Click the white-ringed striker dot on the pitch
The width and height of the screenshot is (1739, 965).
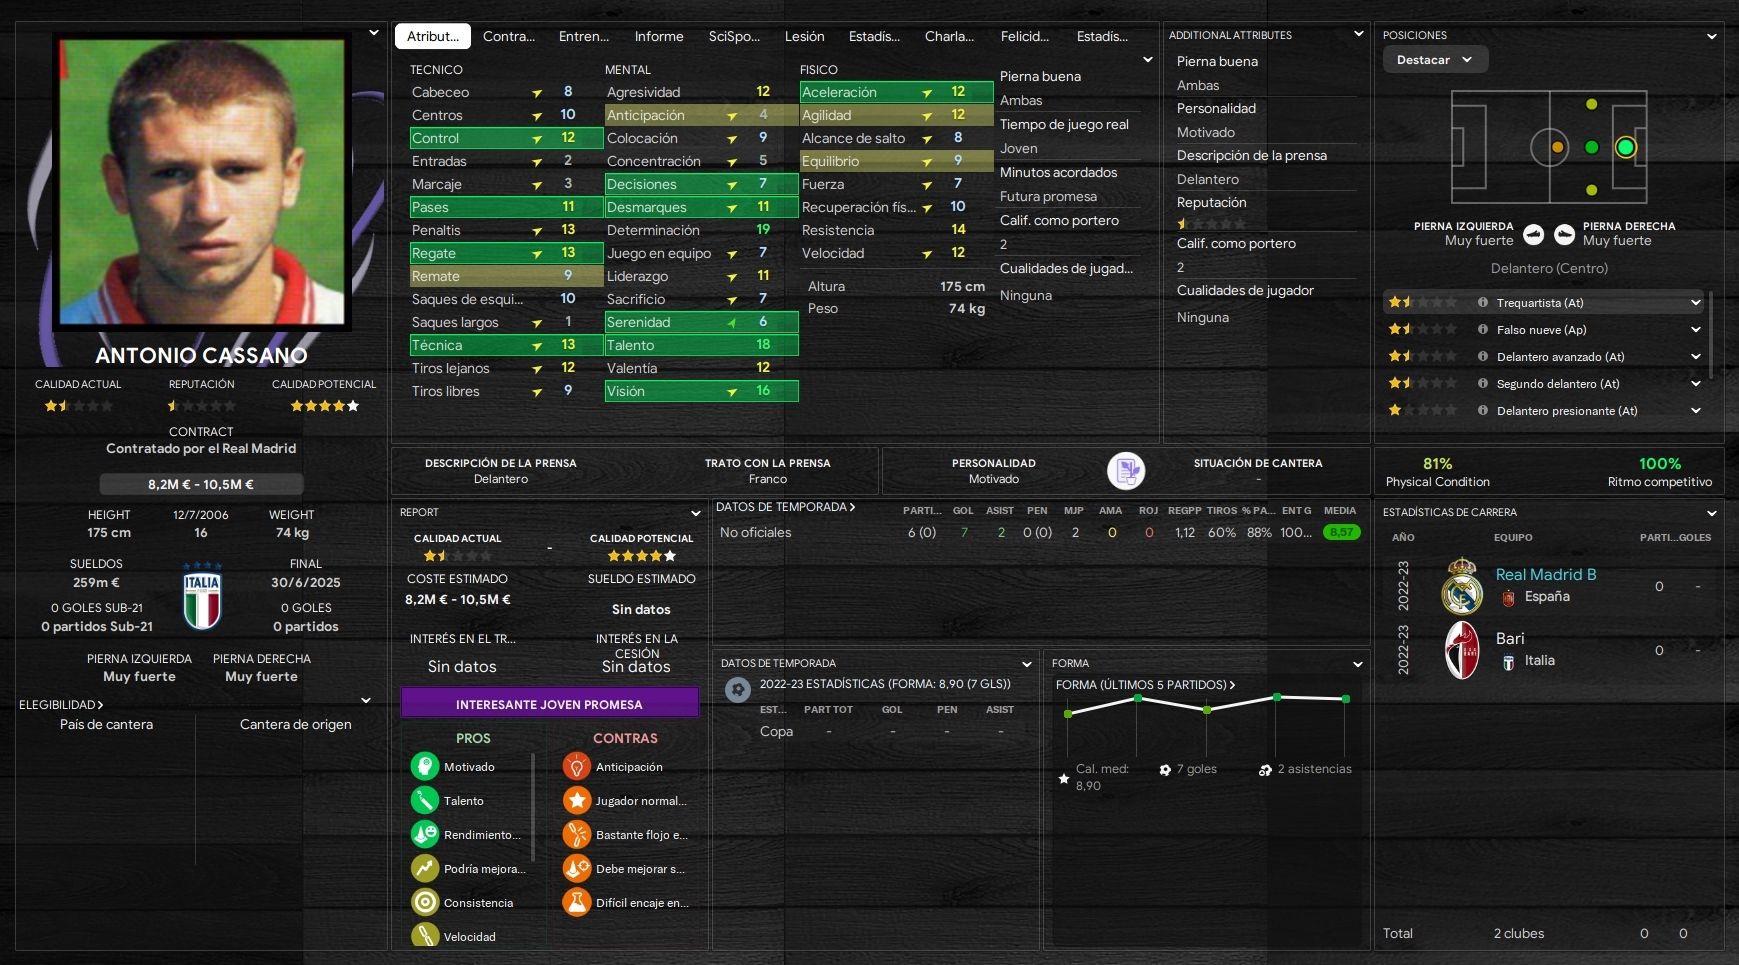(1626, 147)
